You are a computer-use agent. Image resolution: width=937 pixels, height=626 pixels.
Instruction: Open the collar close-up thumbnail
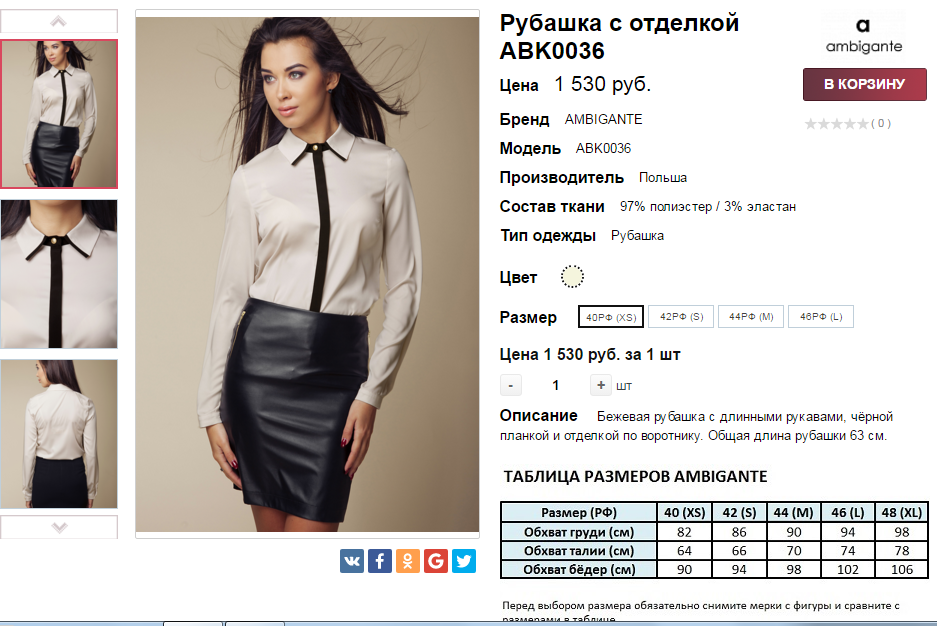pos(59,274)
